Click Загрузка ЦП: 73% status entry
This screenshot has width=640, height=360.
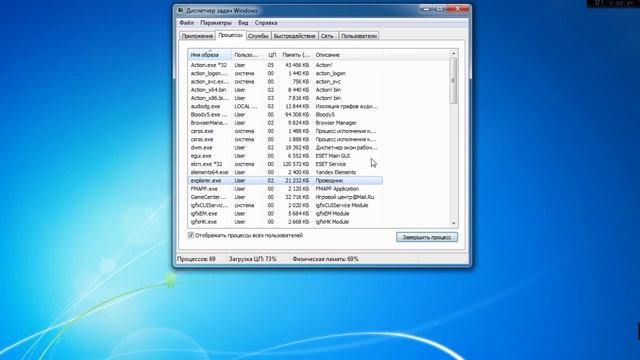pyautogui.click(x=253, y=259)
